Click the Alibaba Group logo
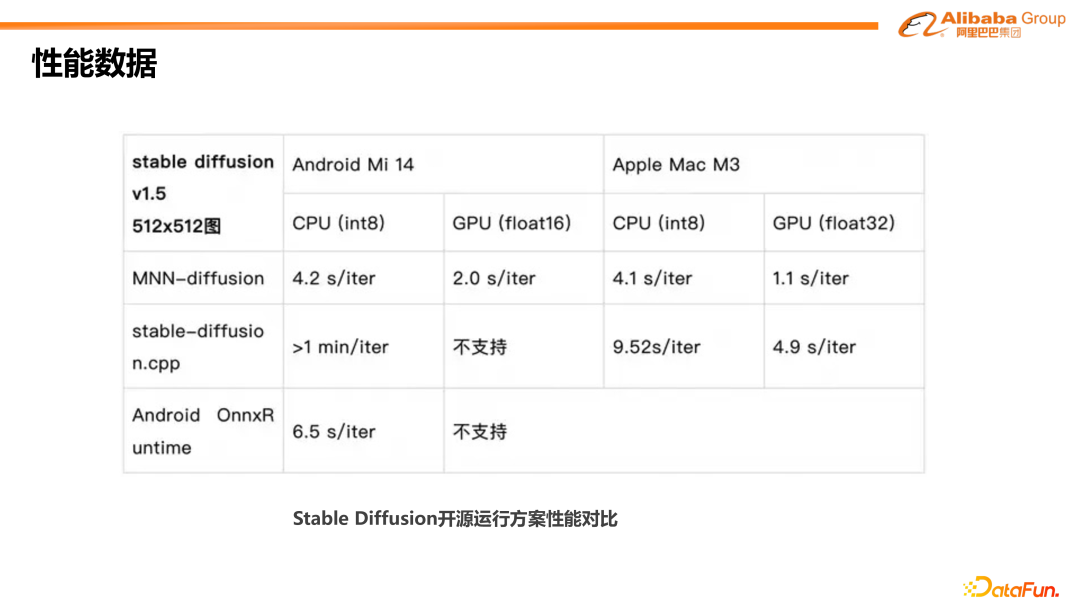Screen dimensions: 1080x608 (x=981, y=25)
